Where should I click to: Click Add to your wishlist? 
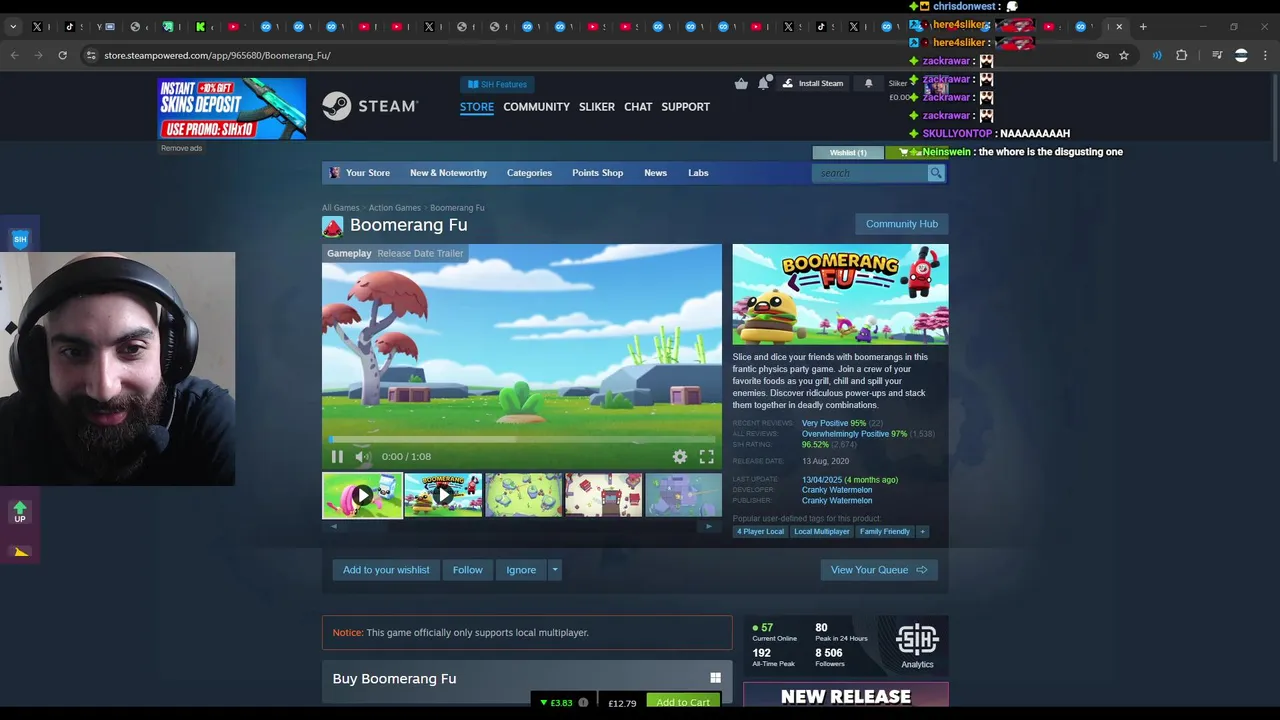(x=386, y=570)
